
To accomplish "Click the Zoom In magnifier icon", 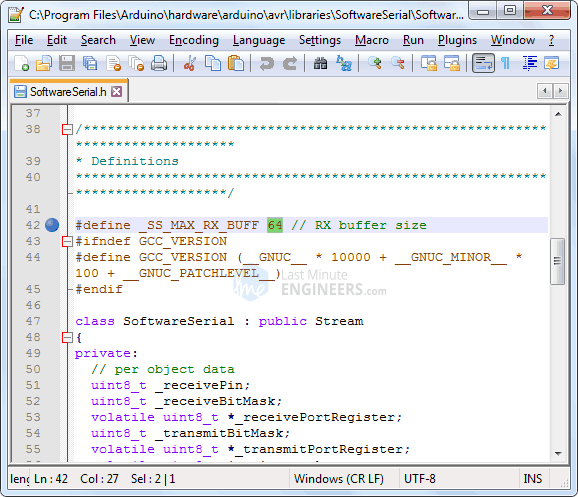I will 375,63.
